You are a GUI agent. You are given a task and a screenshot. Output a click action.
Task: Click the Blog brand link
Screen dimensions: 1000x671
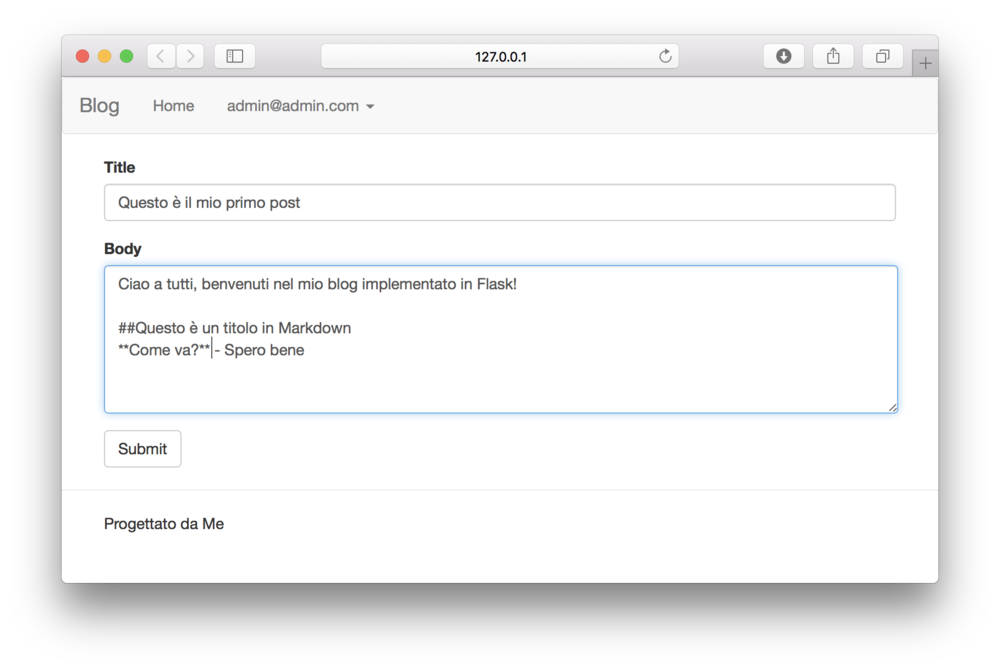99,106
